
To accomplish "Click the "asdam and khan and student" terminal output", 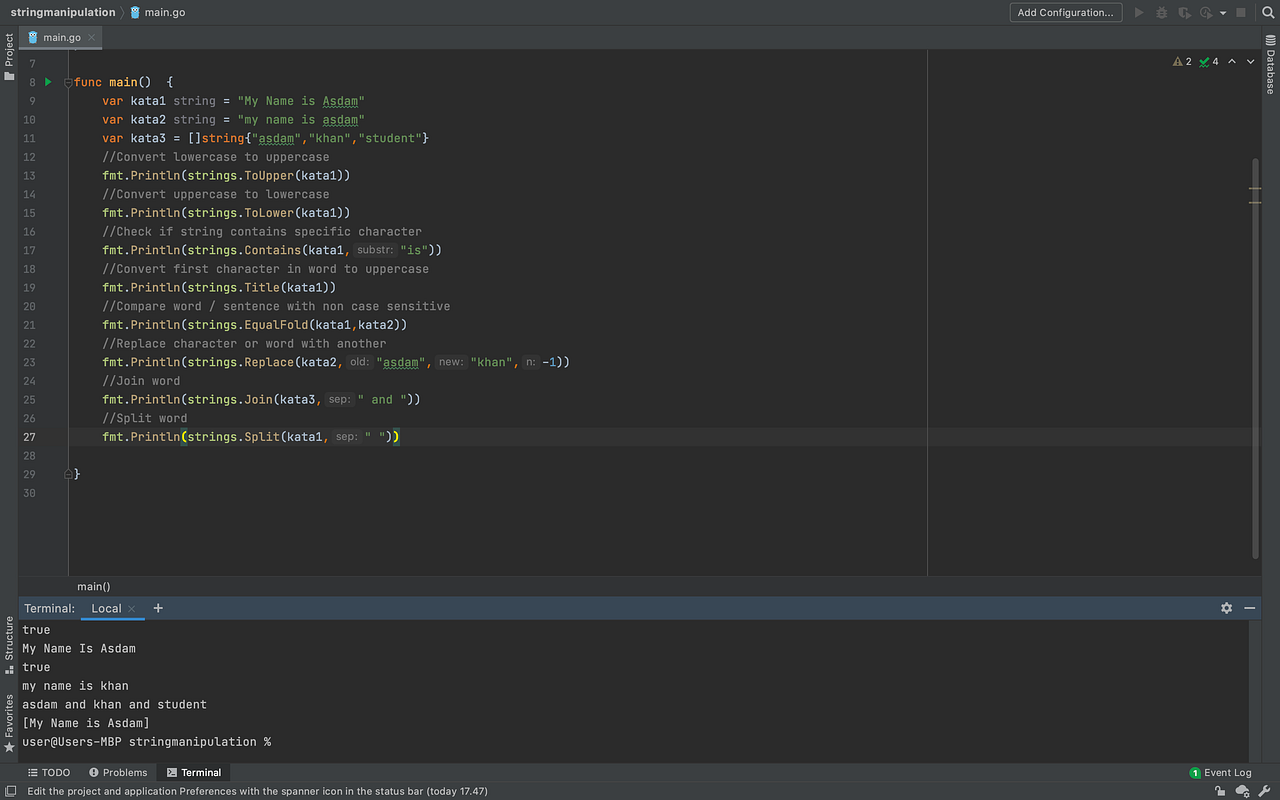I will point(114,705).
